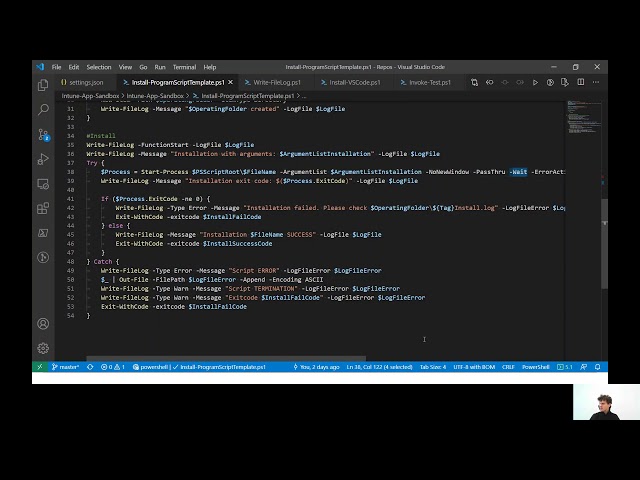
Task: Click the horizontal editor scrollbar
Action: (x=226, y=358)
